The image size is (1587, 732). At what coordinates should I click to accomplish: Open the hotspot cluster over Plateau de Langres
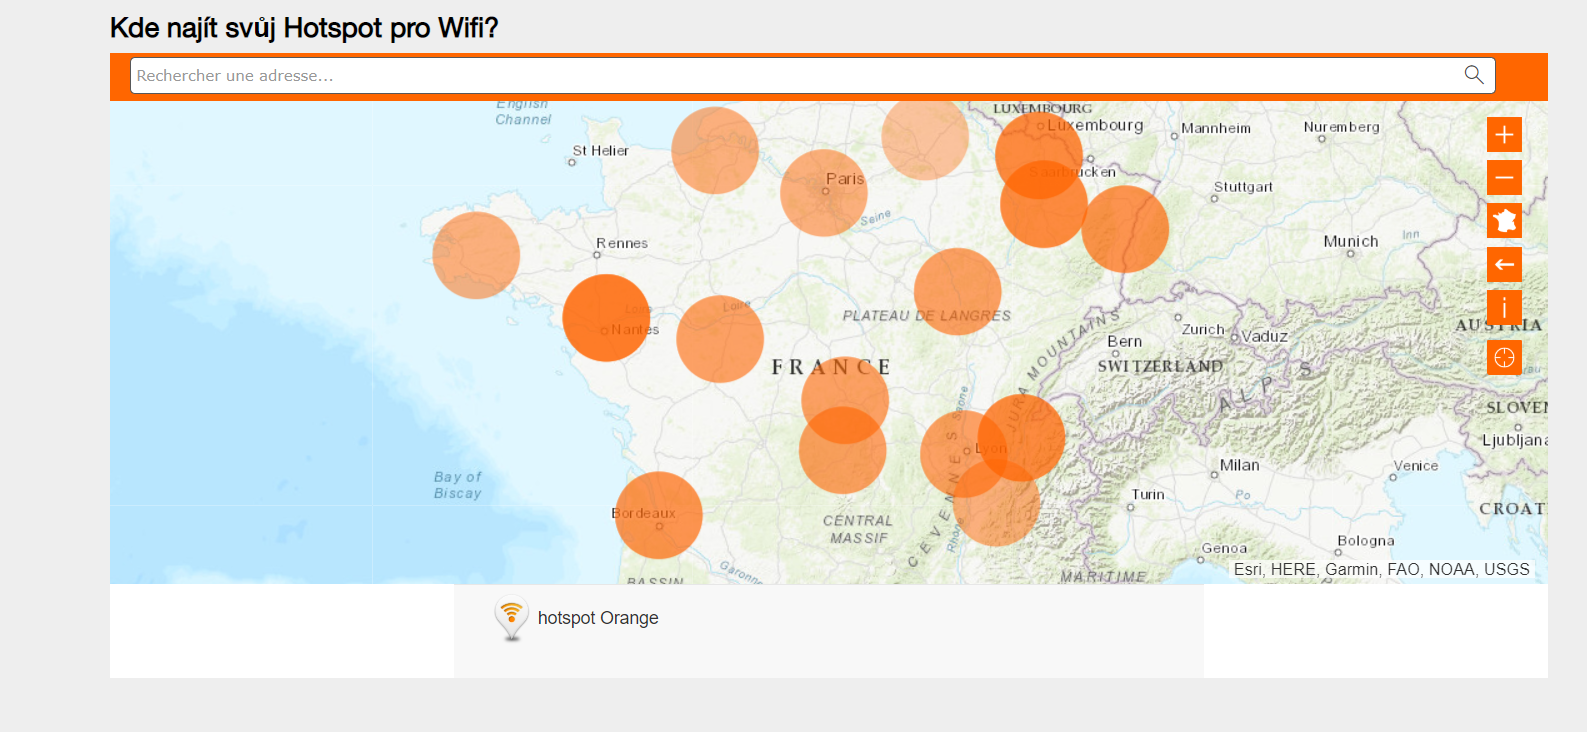[x=958, y=292]
